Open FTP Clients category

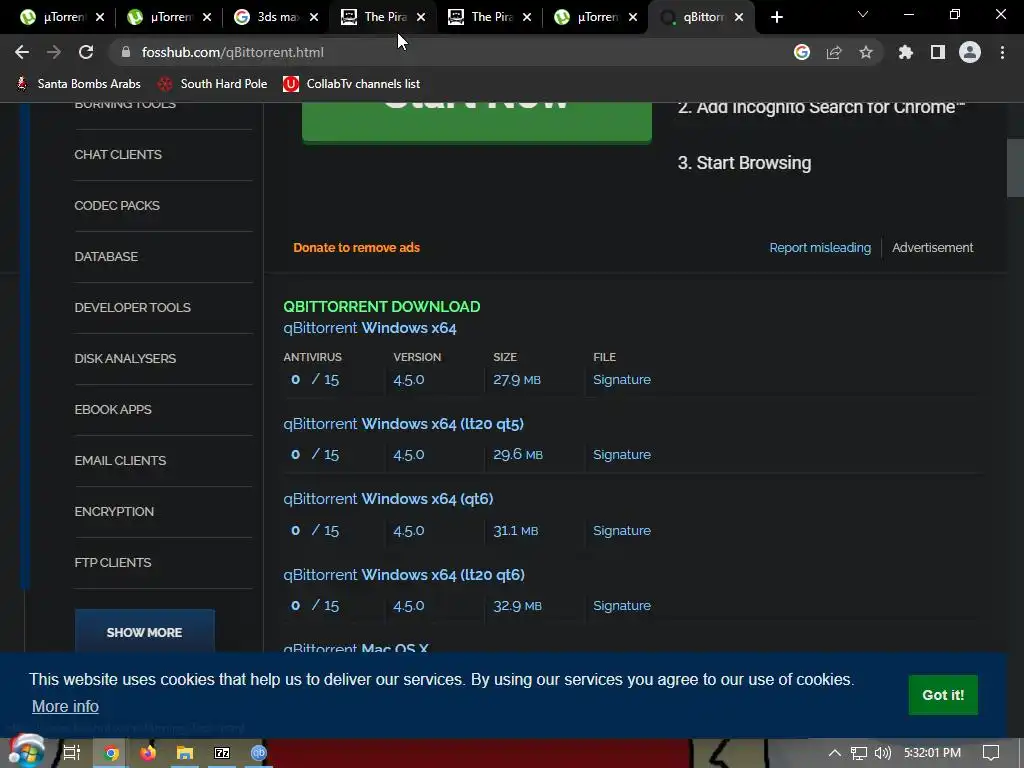click(x=113, y=562)
